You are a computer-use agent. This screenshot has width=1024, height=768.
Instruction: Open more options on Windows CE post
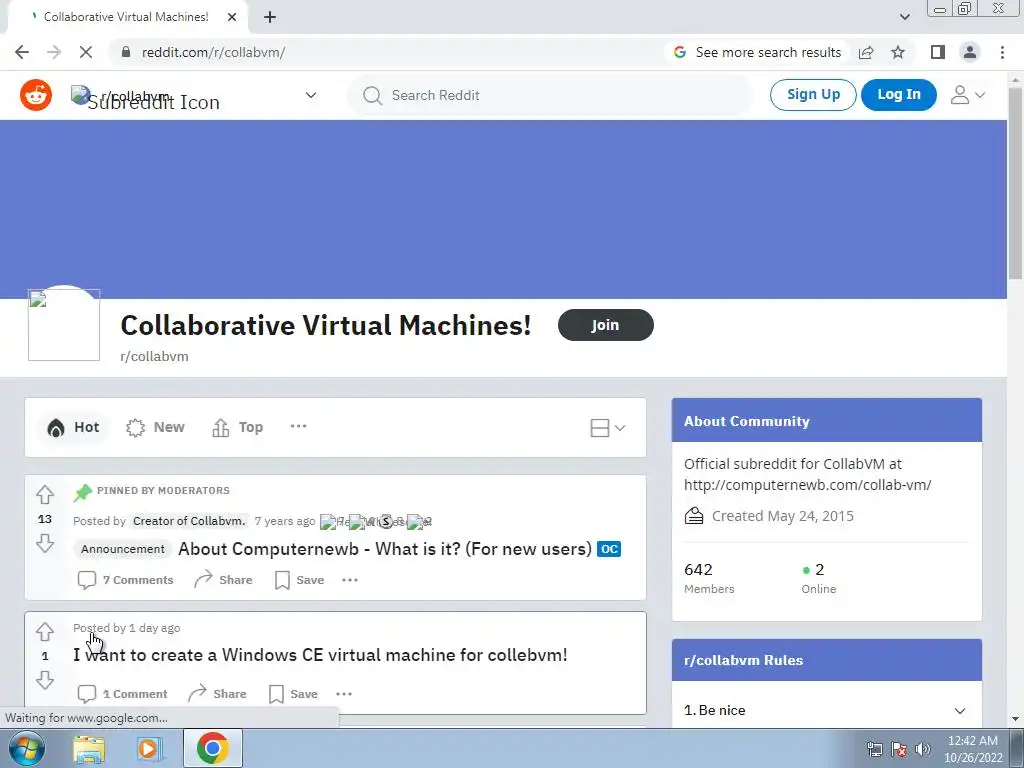[x=344, y=694]
